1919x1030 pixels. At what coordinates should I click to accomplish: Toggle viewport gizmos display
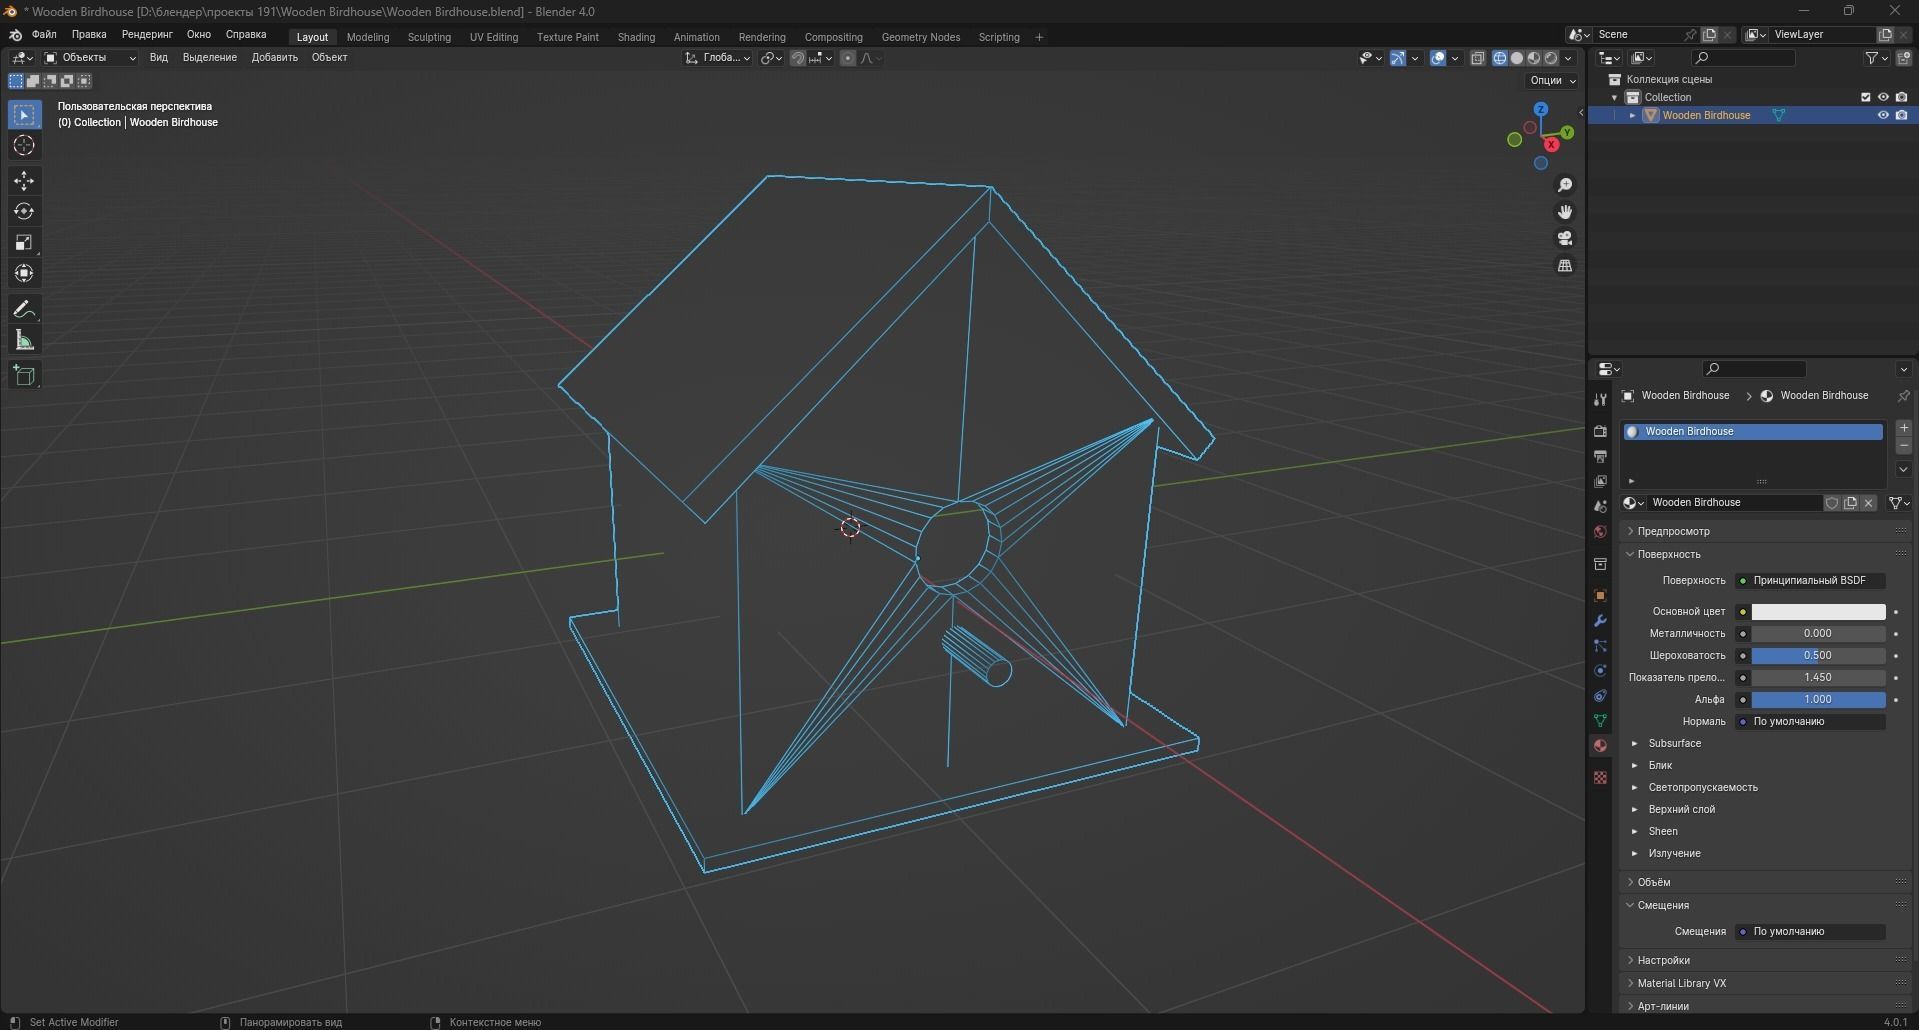1398,58
